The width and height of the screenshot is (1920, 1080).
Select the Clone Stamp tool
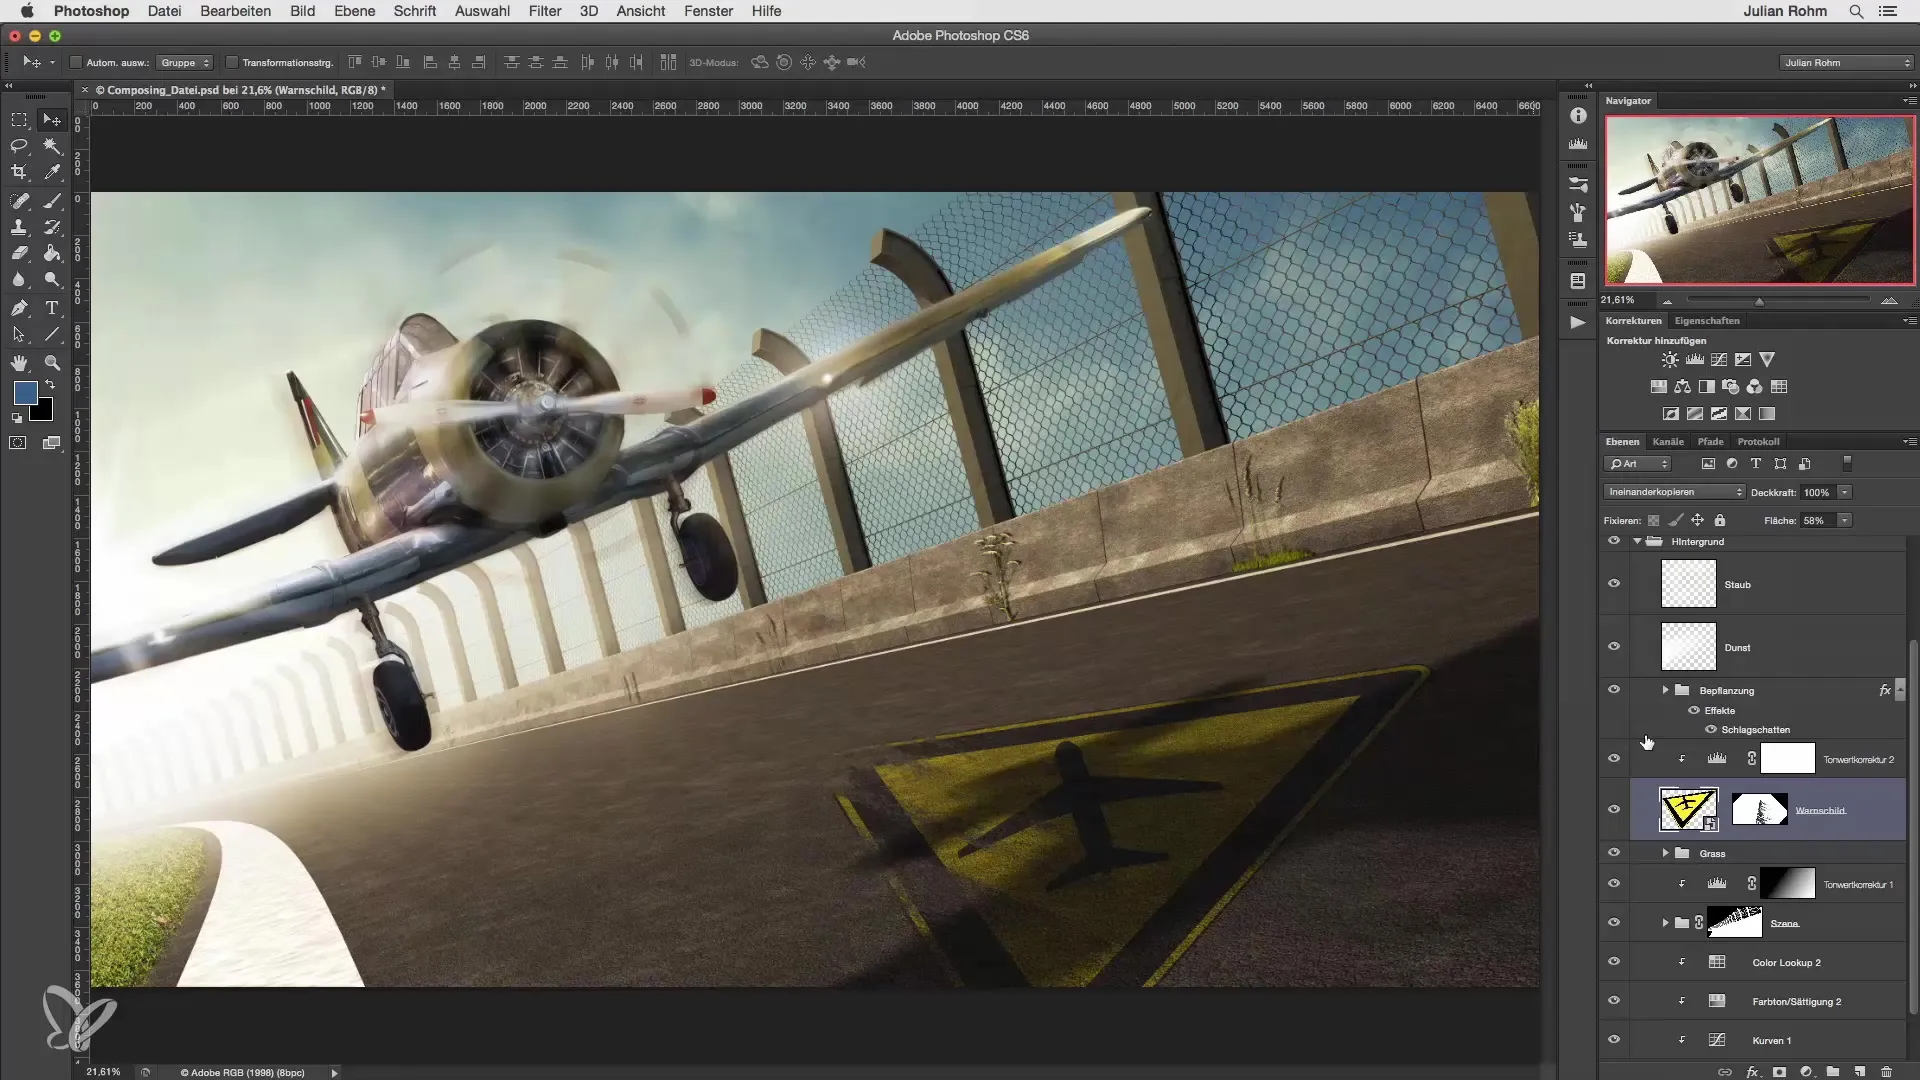[x=19, y=227]
